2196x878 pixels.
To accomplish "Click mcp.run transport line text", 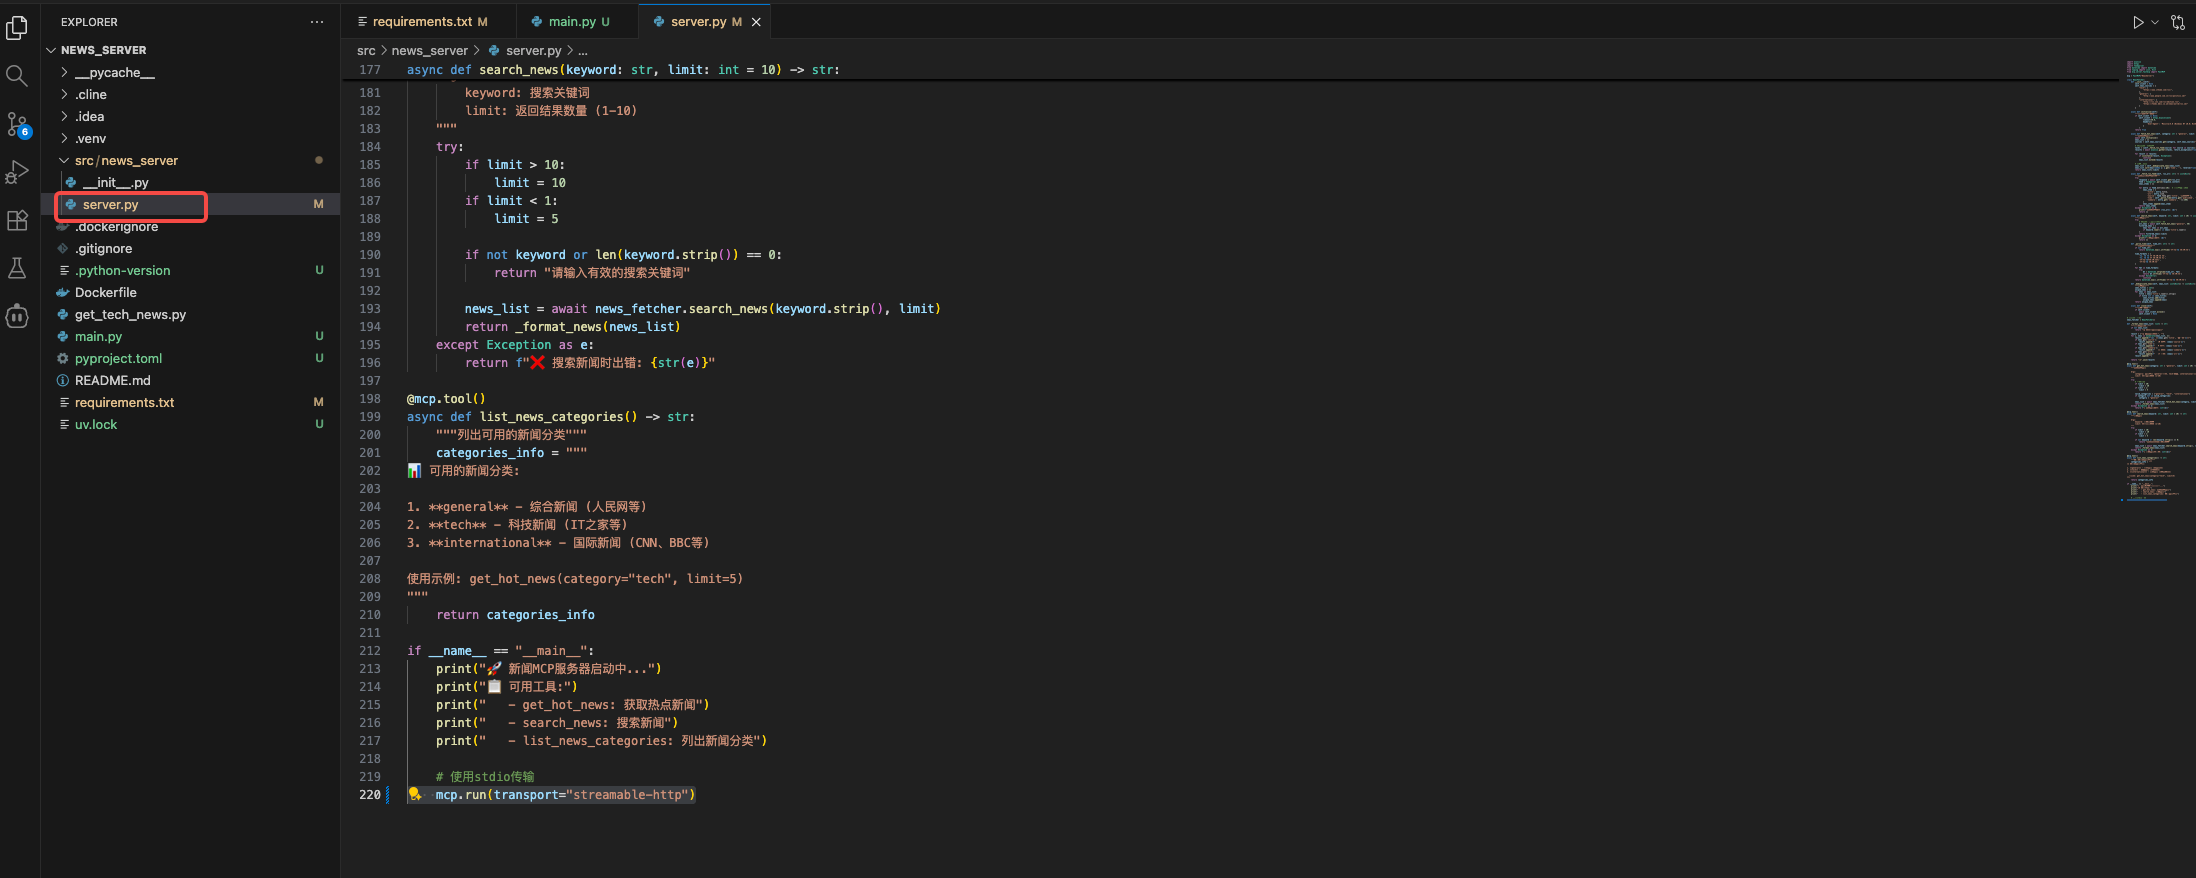I will [565, 794].
